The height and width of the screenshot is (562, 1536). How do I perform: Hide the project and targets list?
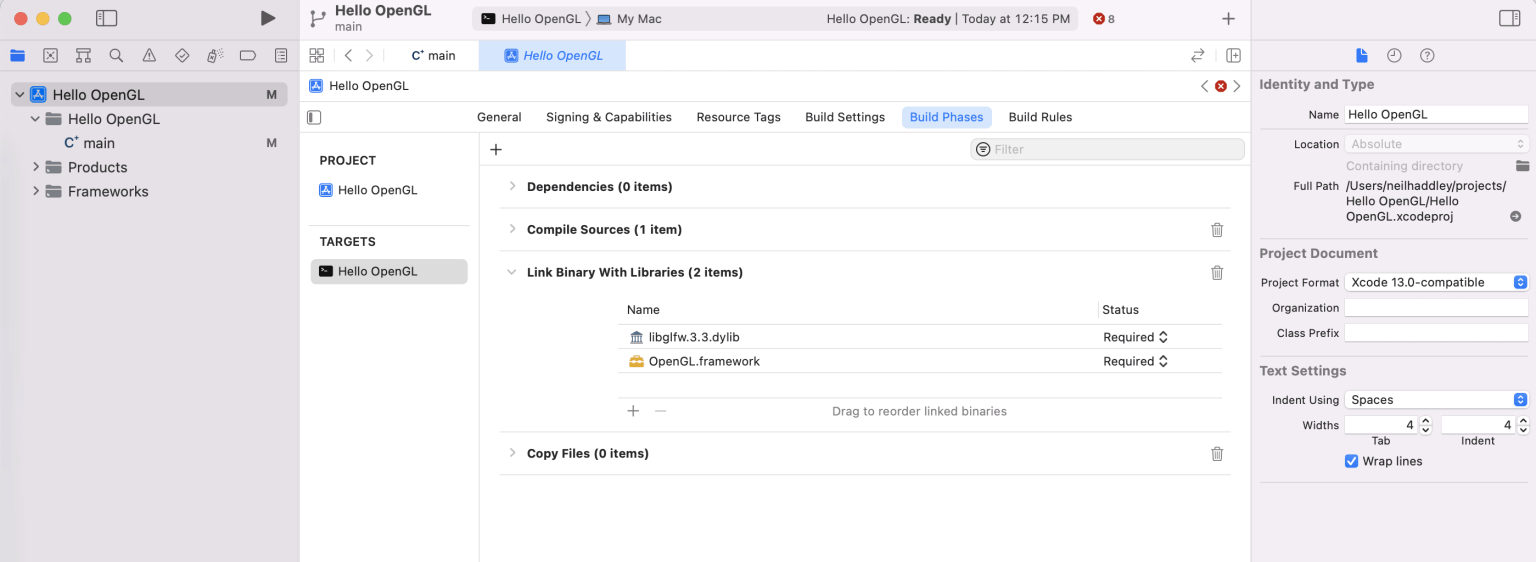(x=314, y=117)
